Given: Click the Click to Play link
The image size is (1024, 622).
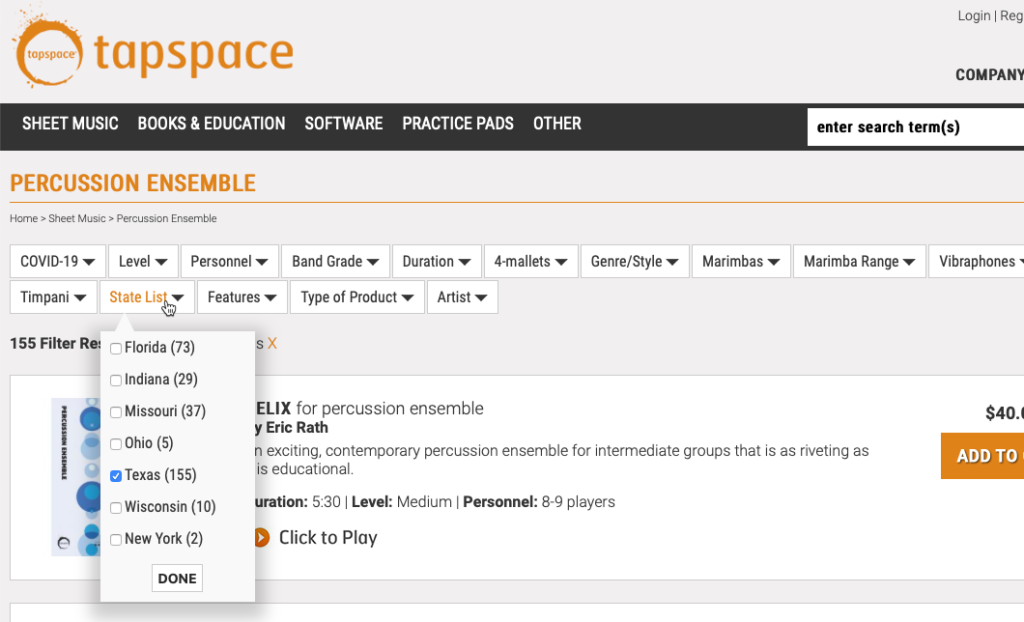Looking at the screenshot, I should (x=328, y=538).
